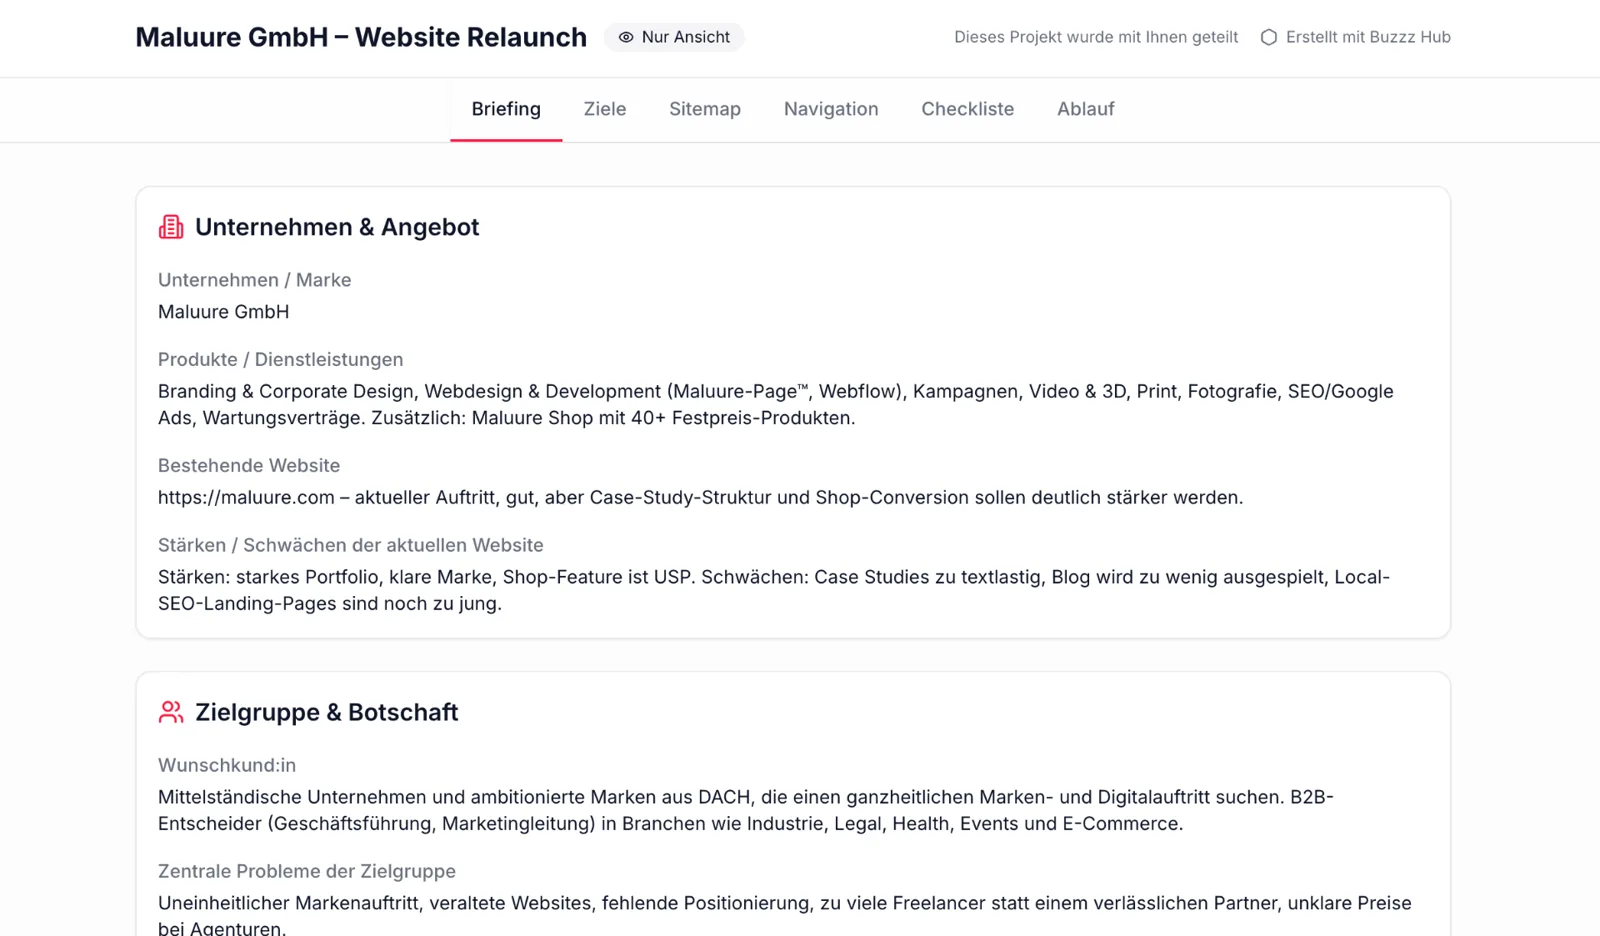Select the Checkliste tab
Screen dimensions: 1600x936
[967, 109]
